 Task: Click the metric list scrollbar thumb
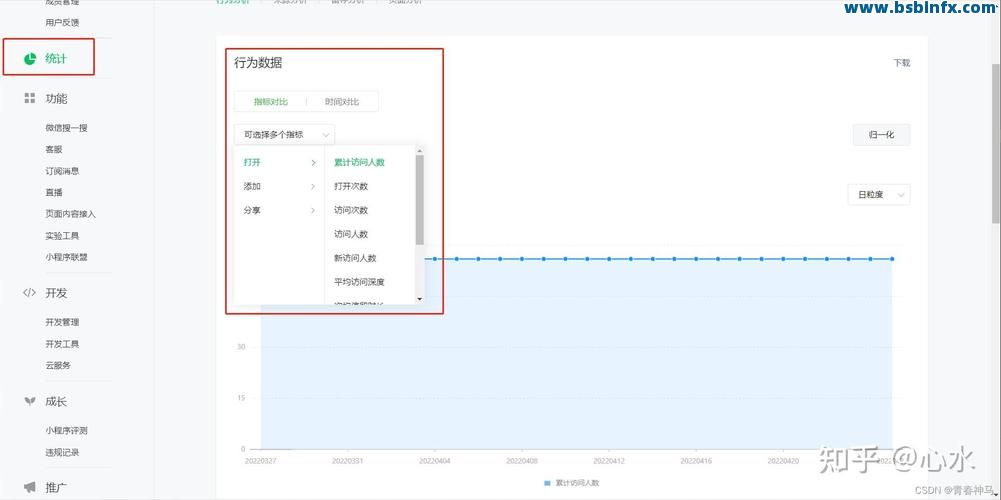click(x=419, y=200)
